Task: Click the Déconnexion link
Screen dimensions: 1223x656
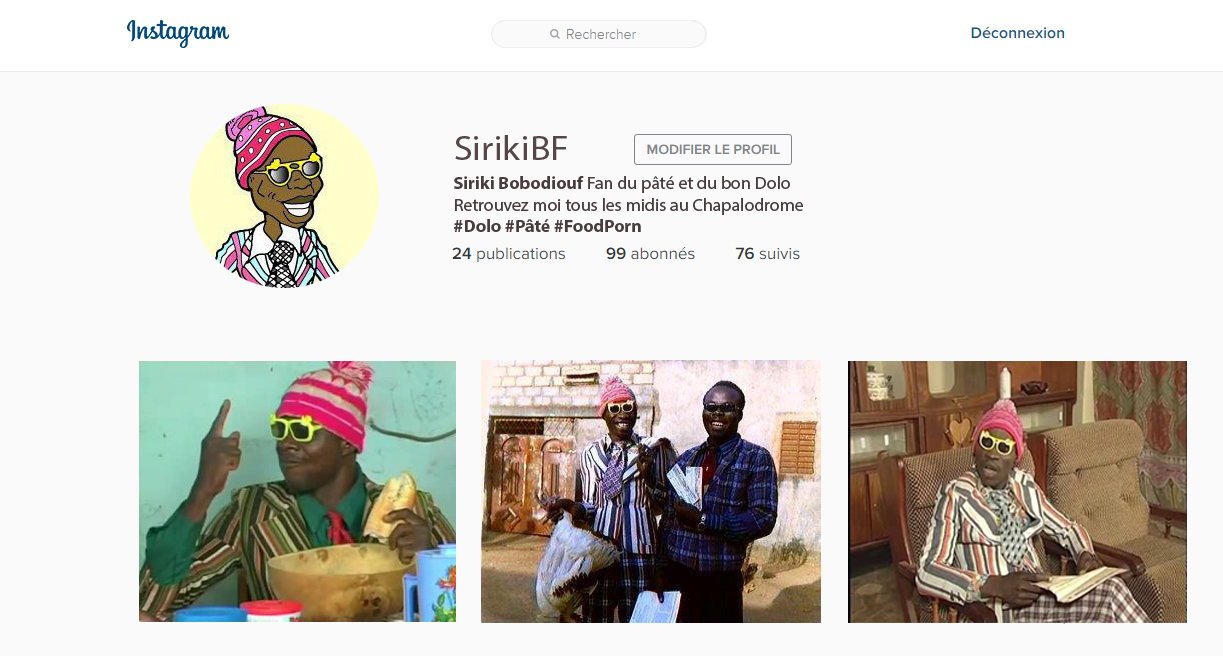Action: click(x=1017, y=33)
